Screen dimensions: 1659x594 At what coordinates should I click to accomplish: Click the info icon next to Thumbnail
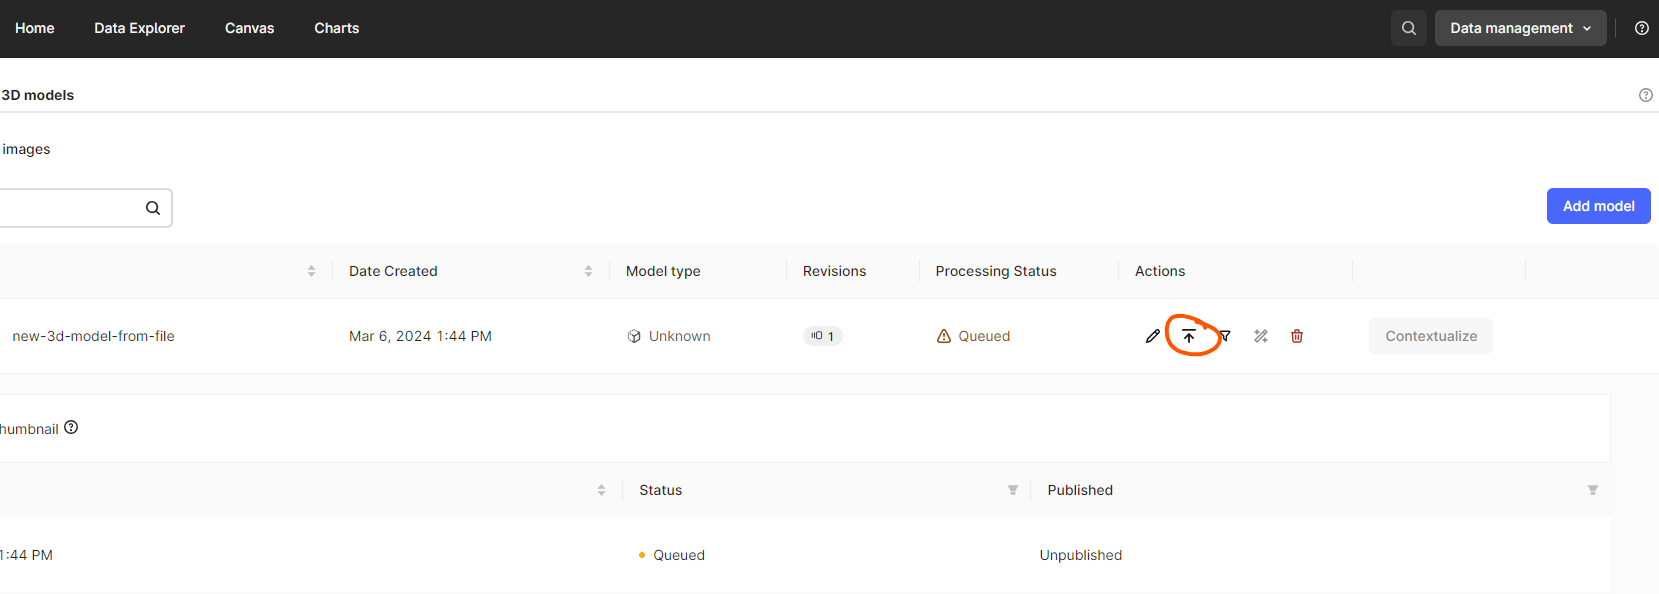[71, 427]
